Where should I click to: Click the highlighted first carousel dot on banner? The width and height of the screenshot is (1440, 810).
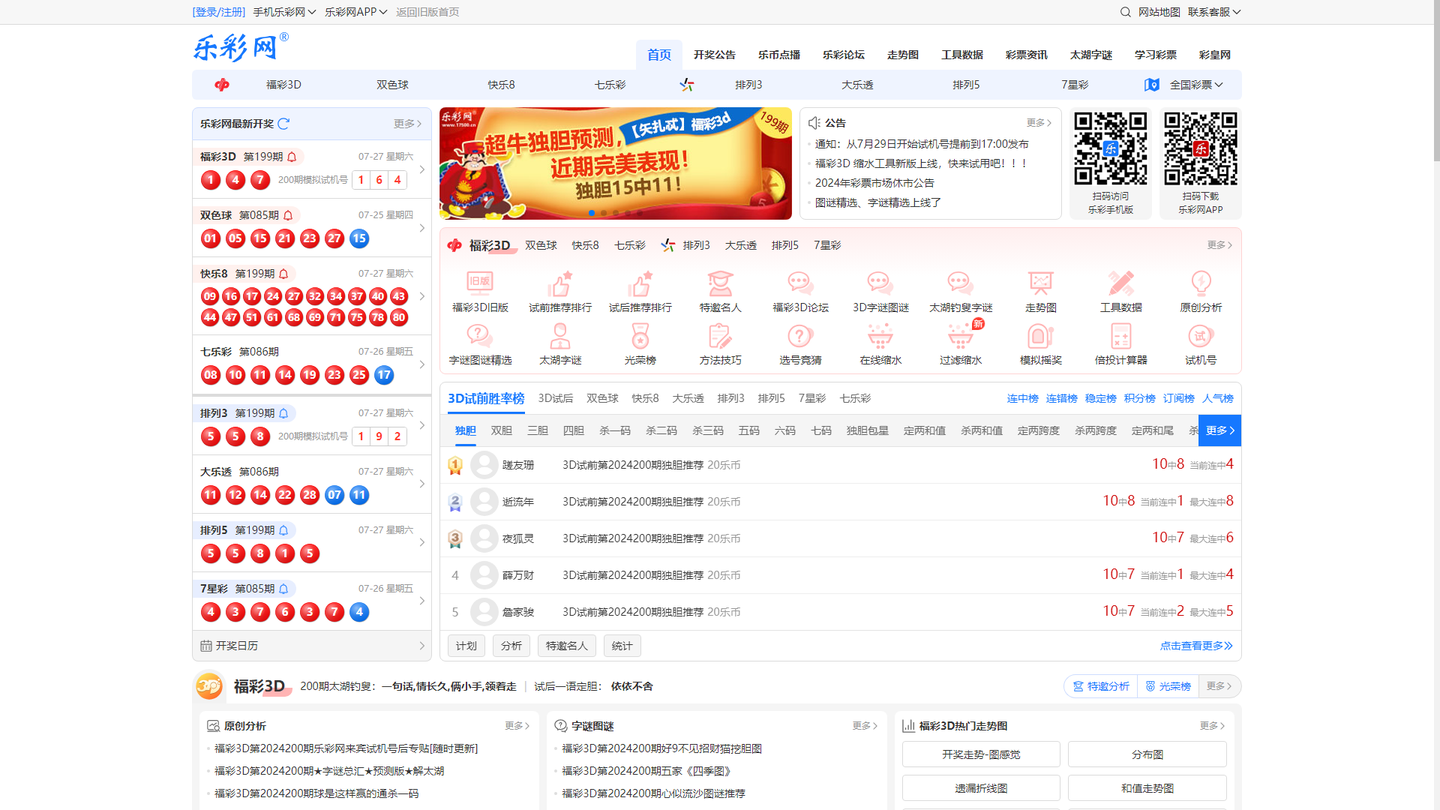592,213
